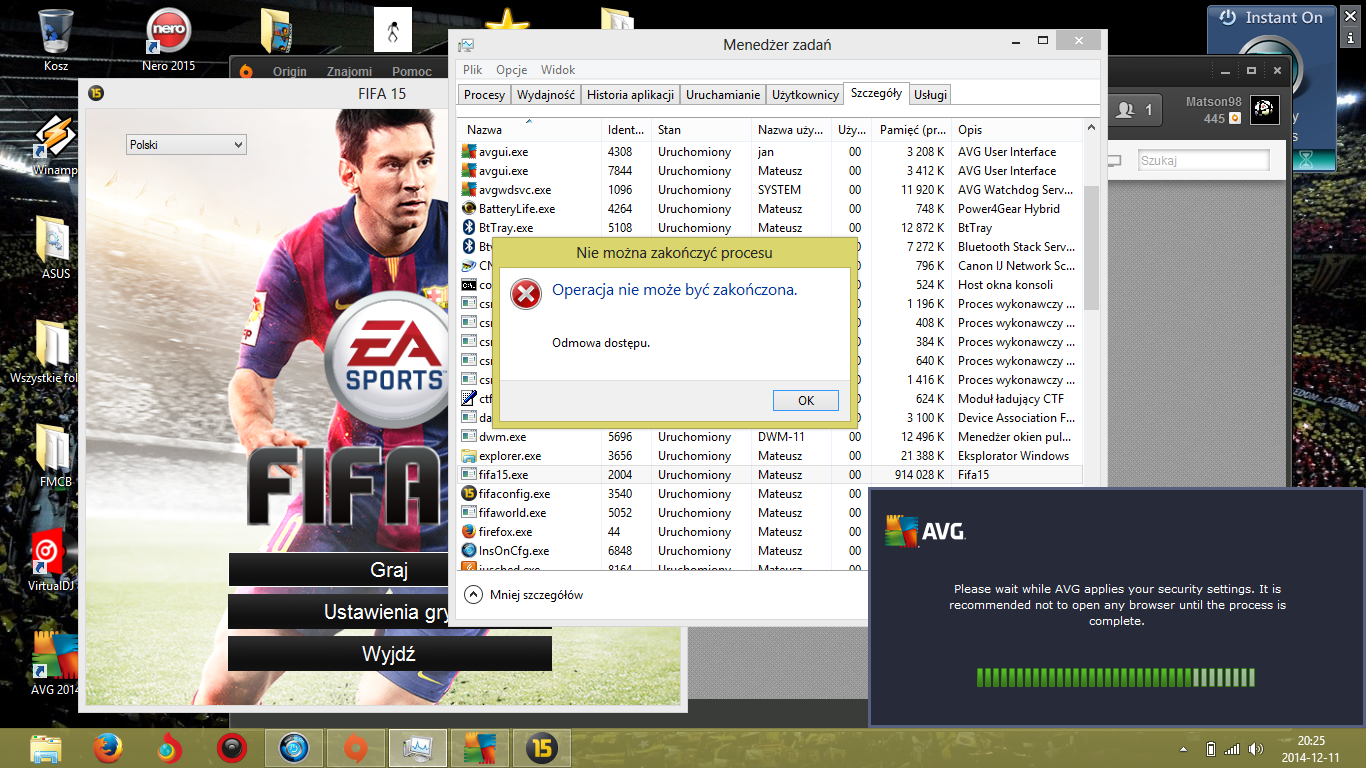Click the Instant On power icon

tap(1228, 18)
